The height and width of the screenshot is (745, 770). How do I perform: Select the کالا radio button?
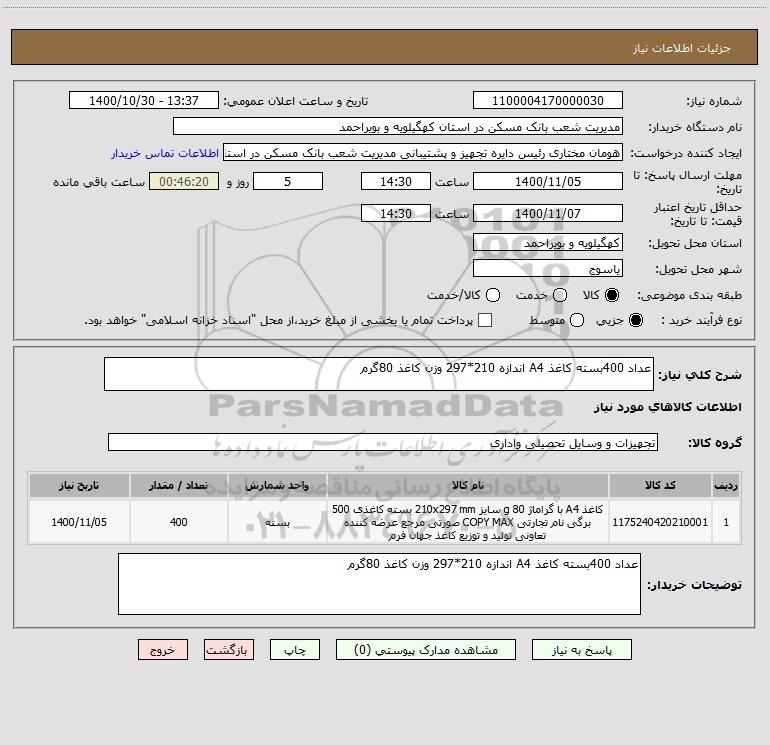point(612,295)
